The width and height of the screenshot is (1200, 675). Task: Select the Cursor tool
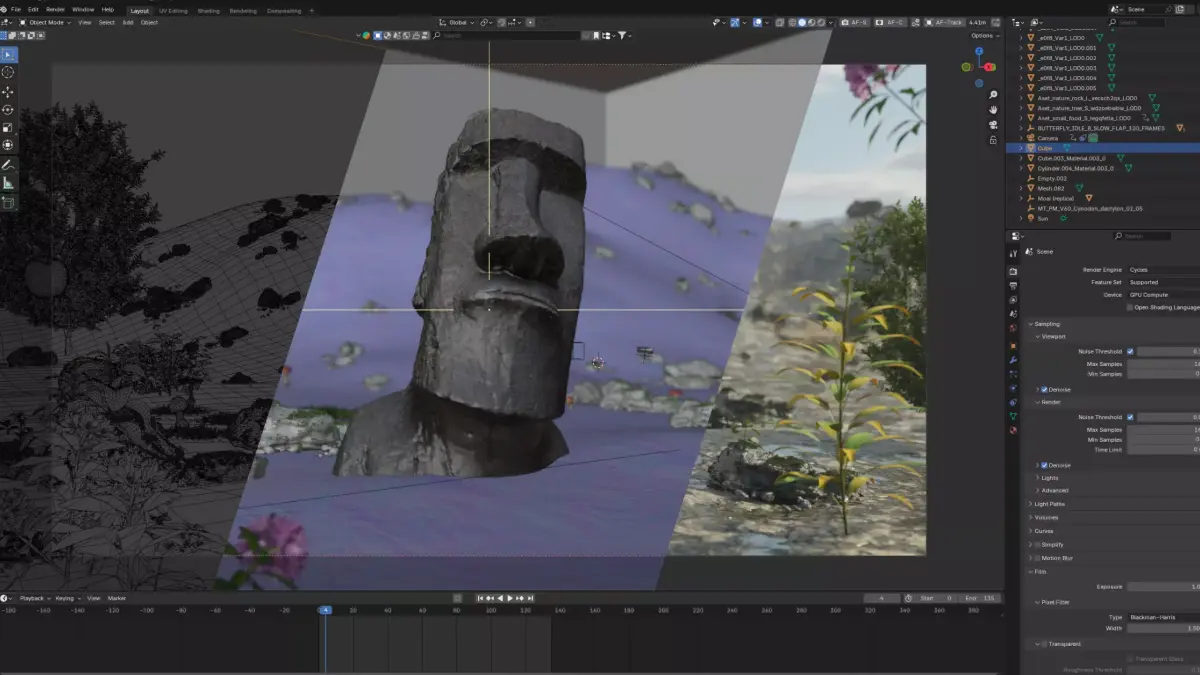click(x=8, y=73)
